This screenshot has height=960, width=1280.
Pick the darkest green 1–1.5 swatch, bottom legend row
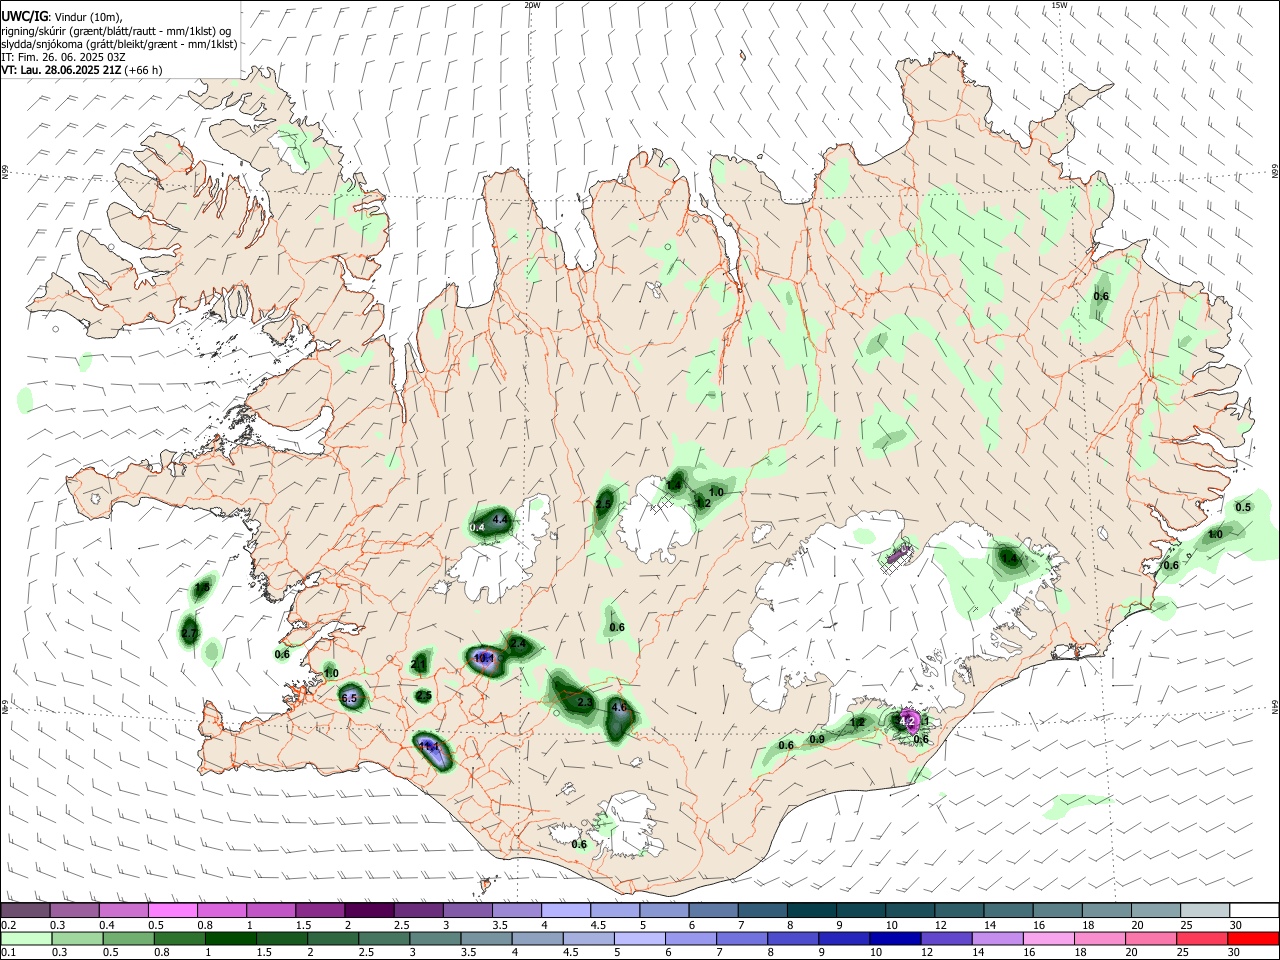click(x=231, y=938)
